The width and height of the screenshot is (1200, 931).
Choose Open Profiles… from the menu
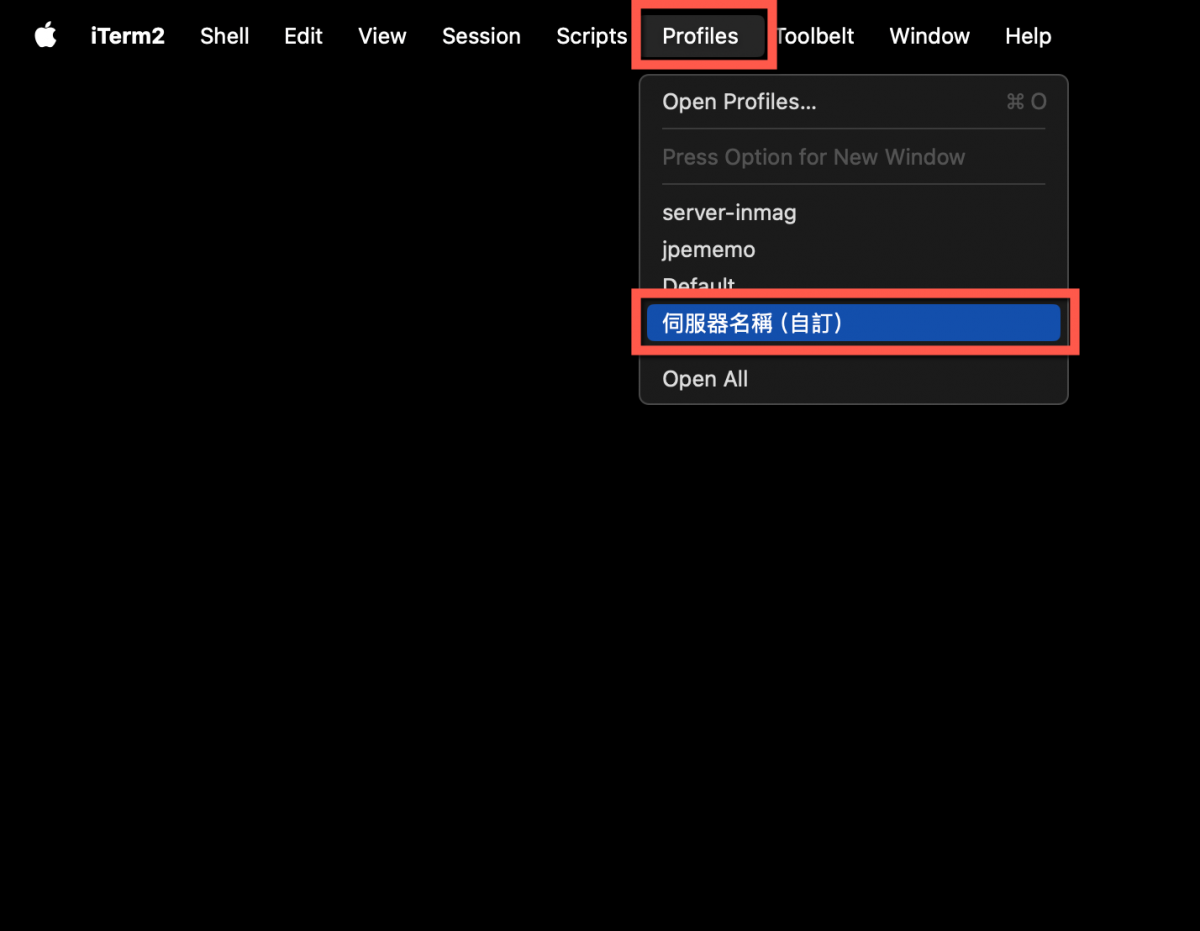tap(853, 102)
